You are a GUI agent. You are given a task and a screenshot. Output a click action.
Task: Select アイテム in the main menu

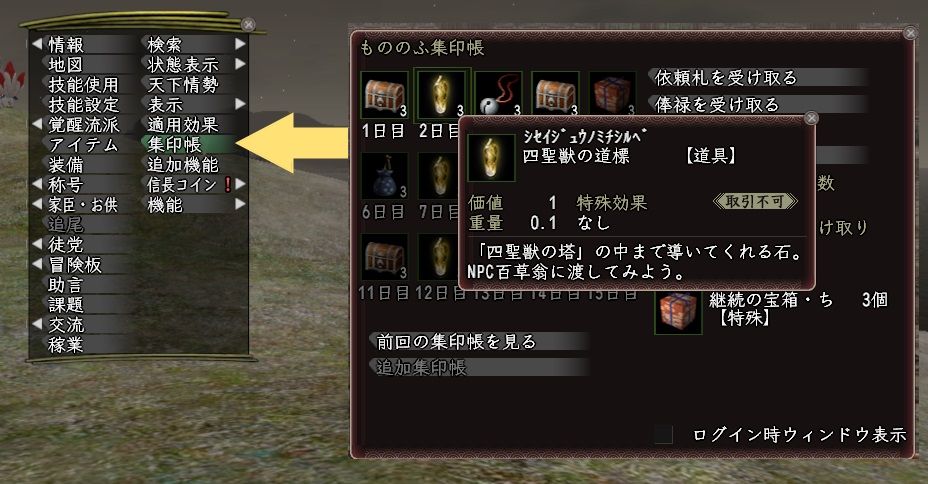click(x=84, y=144)
